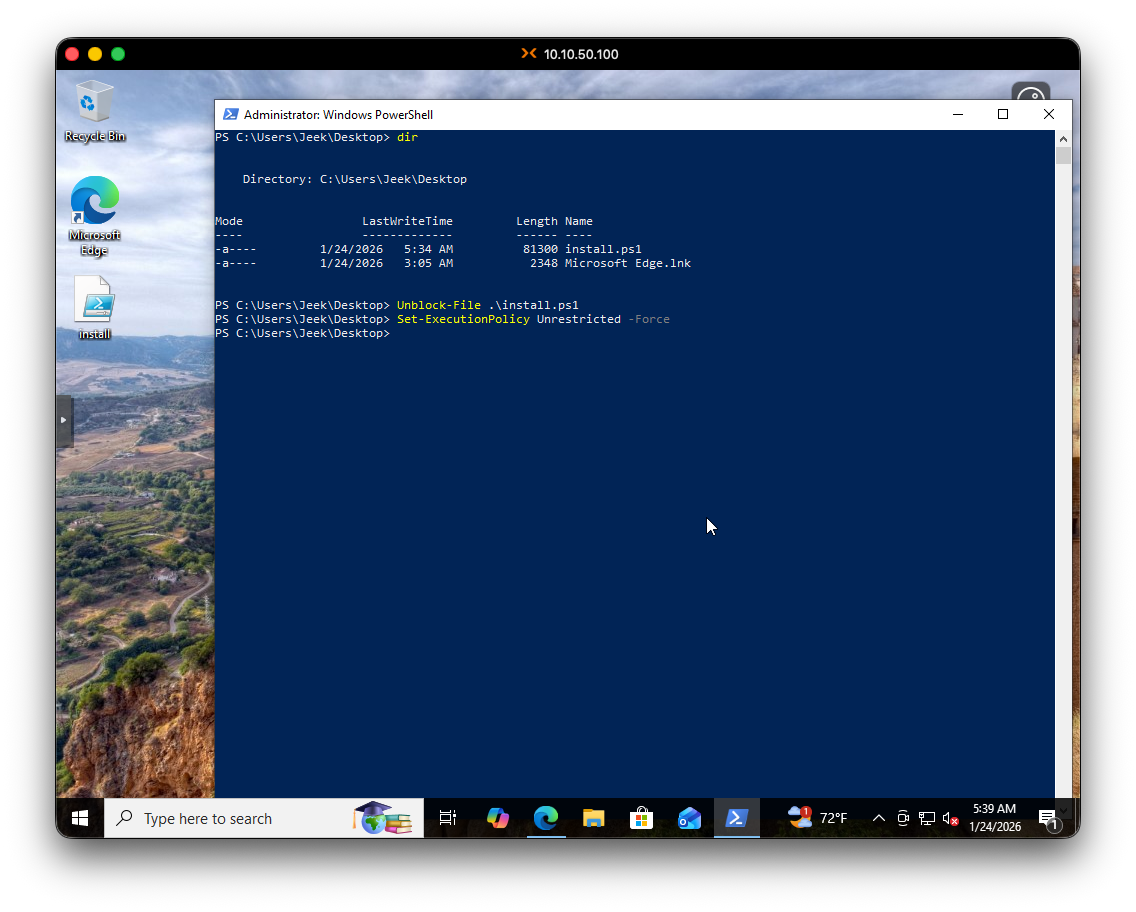Open Task View from the taskbar
This screenshot has width=1136, height=912.
click(x=447, y=818)
